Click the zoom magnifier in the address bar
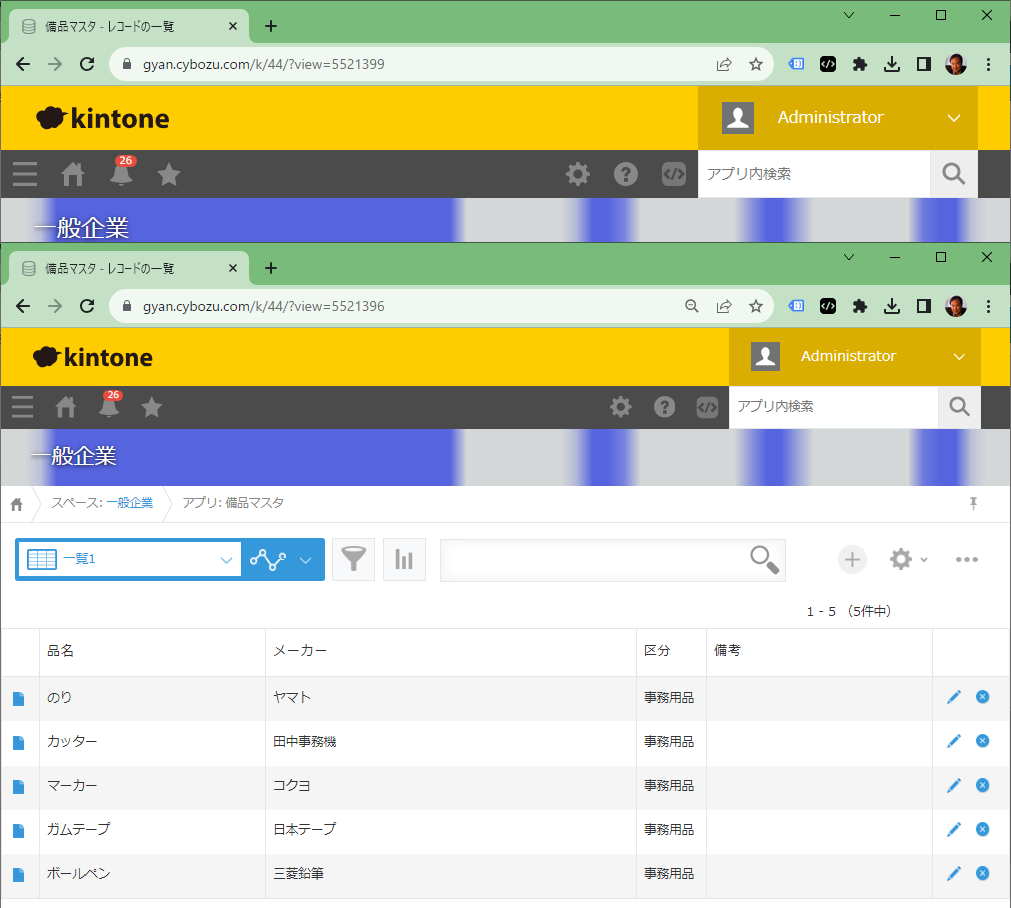 (x=691, y=306)
